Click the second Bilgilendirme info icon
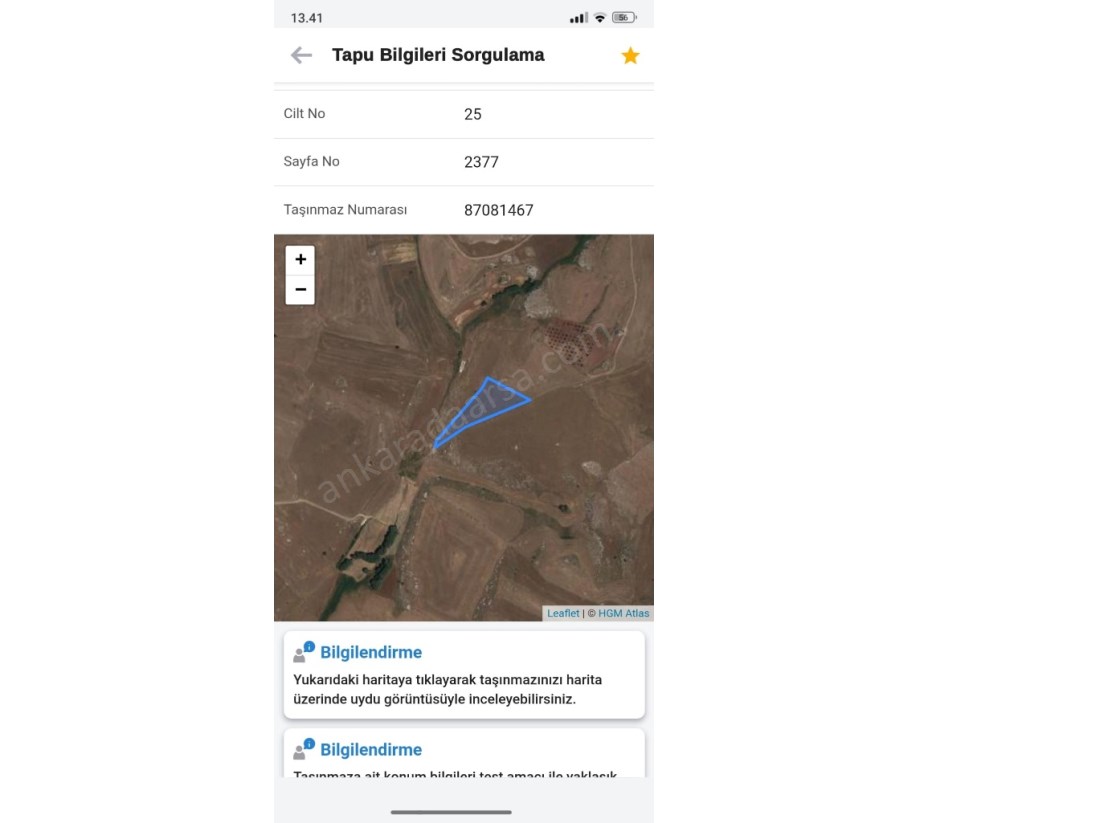Screen dimensions: 1097x823 (304, 750)
